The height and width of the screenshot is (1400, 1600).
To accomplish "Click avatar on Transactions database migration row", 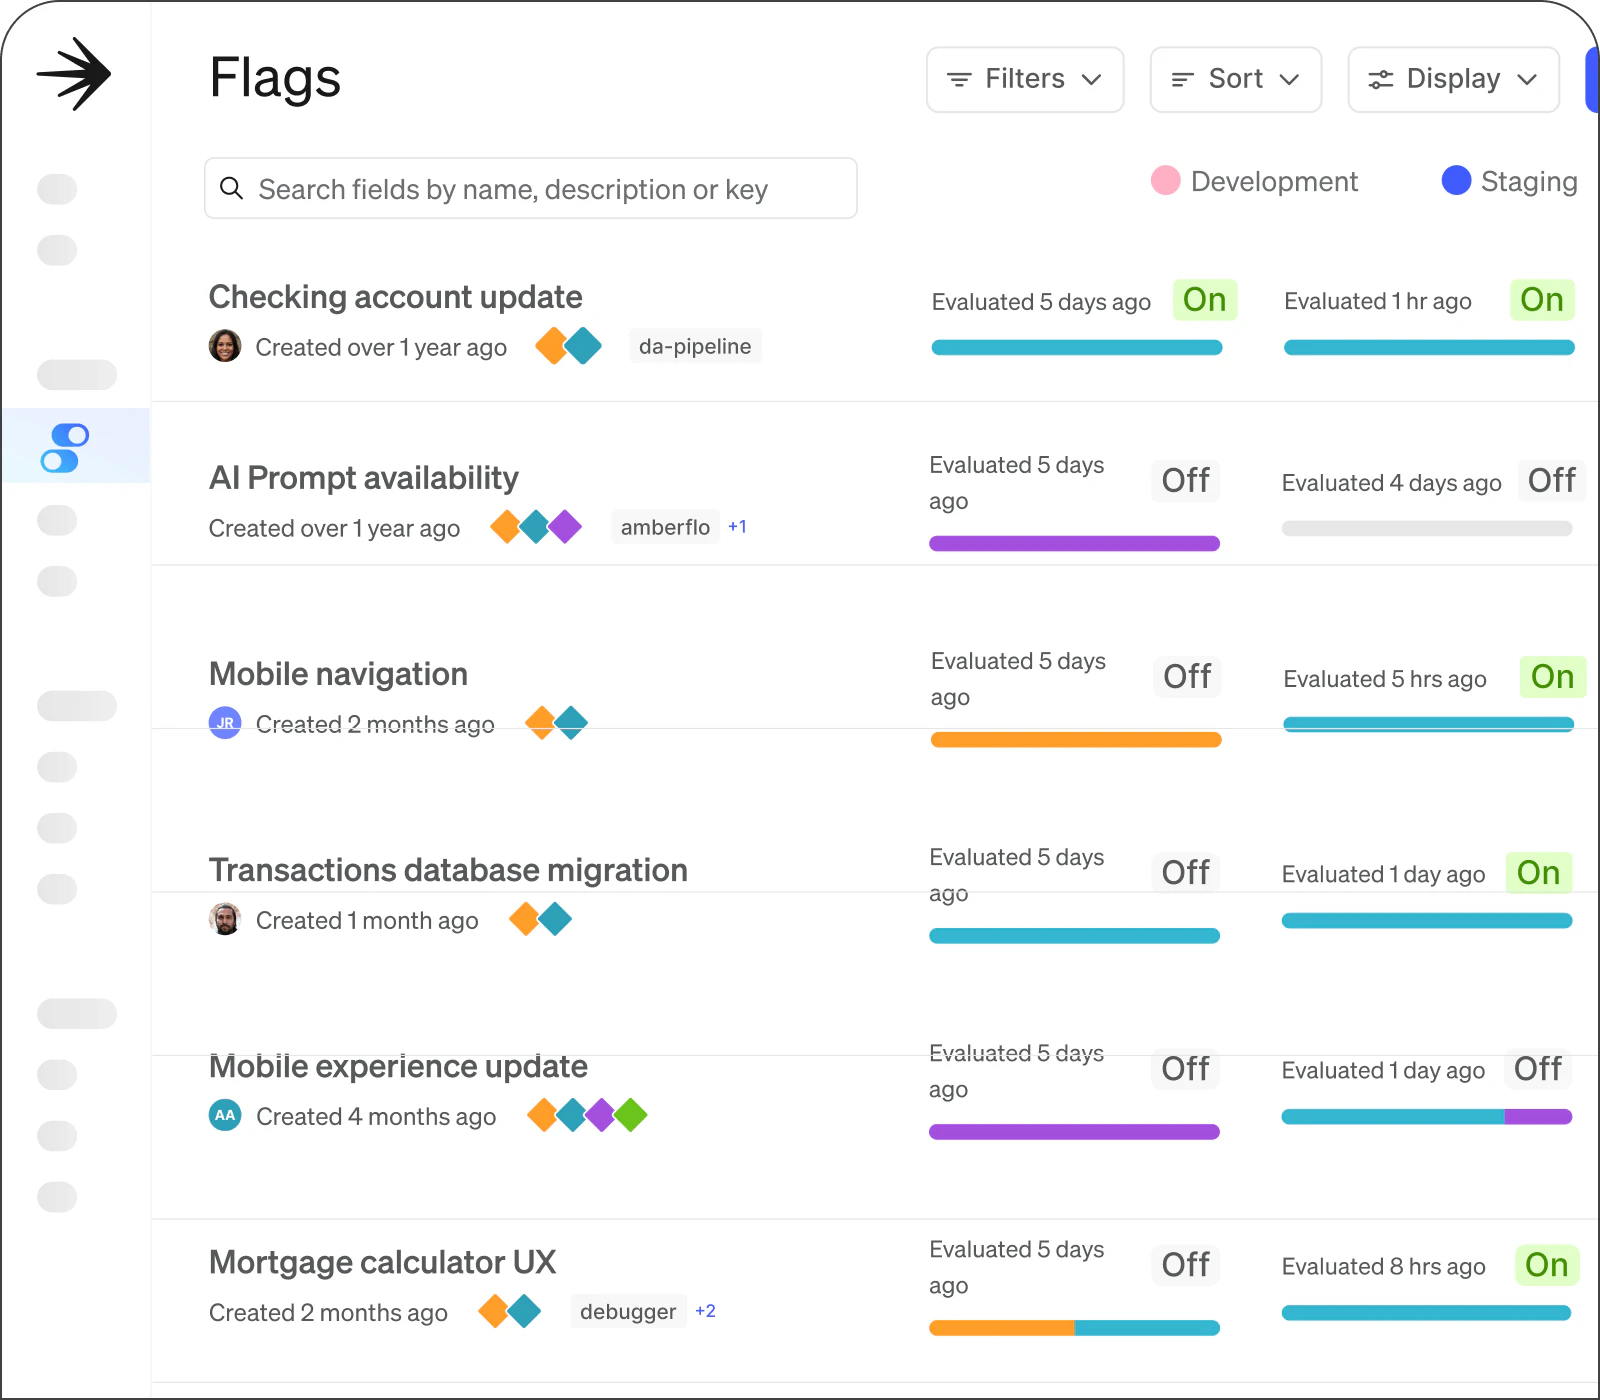I will [225, 919].
